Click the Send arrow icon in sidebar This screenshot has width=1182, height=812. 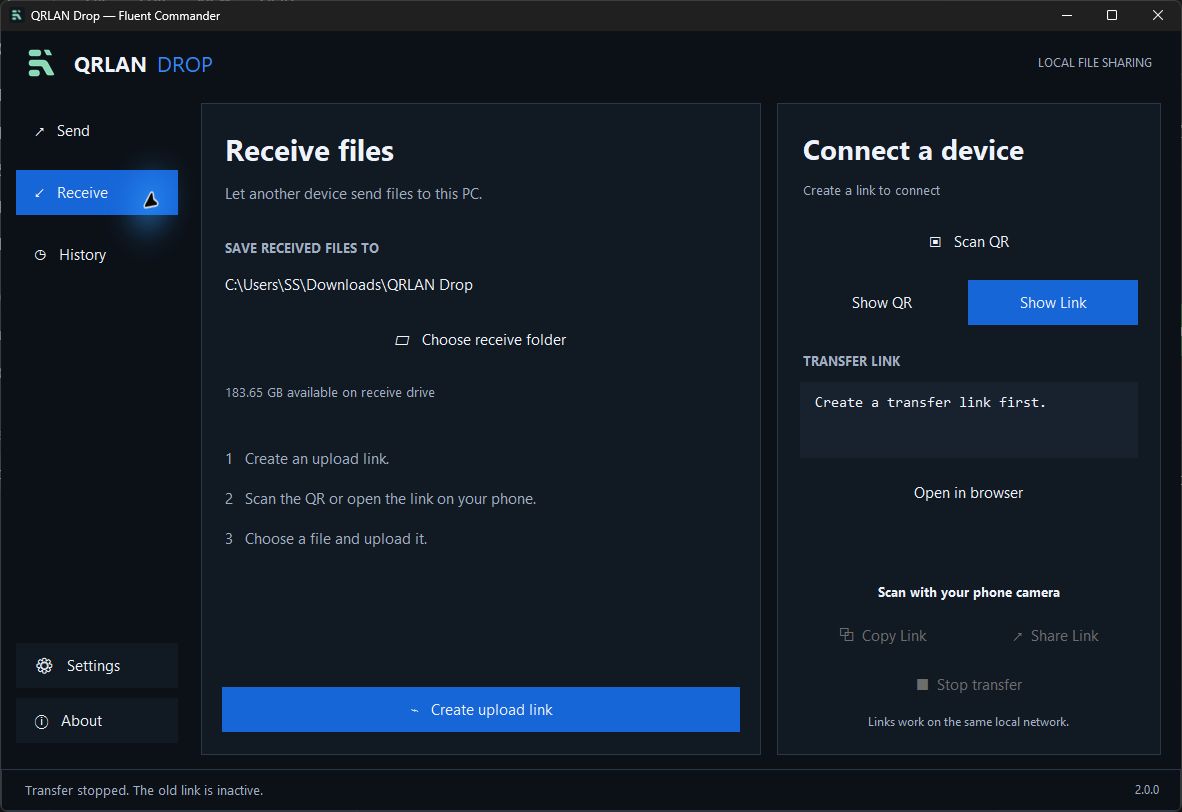pos(39,131)
